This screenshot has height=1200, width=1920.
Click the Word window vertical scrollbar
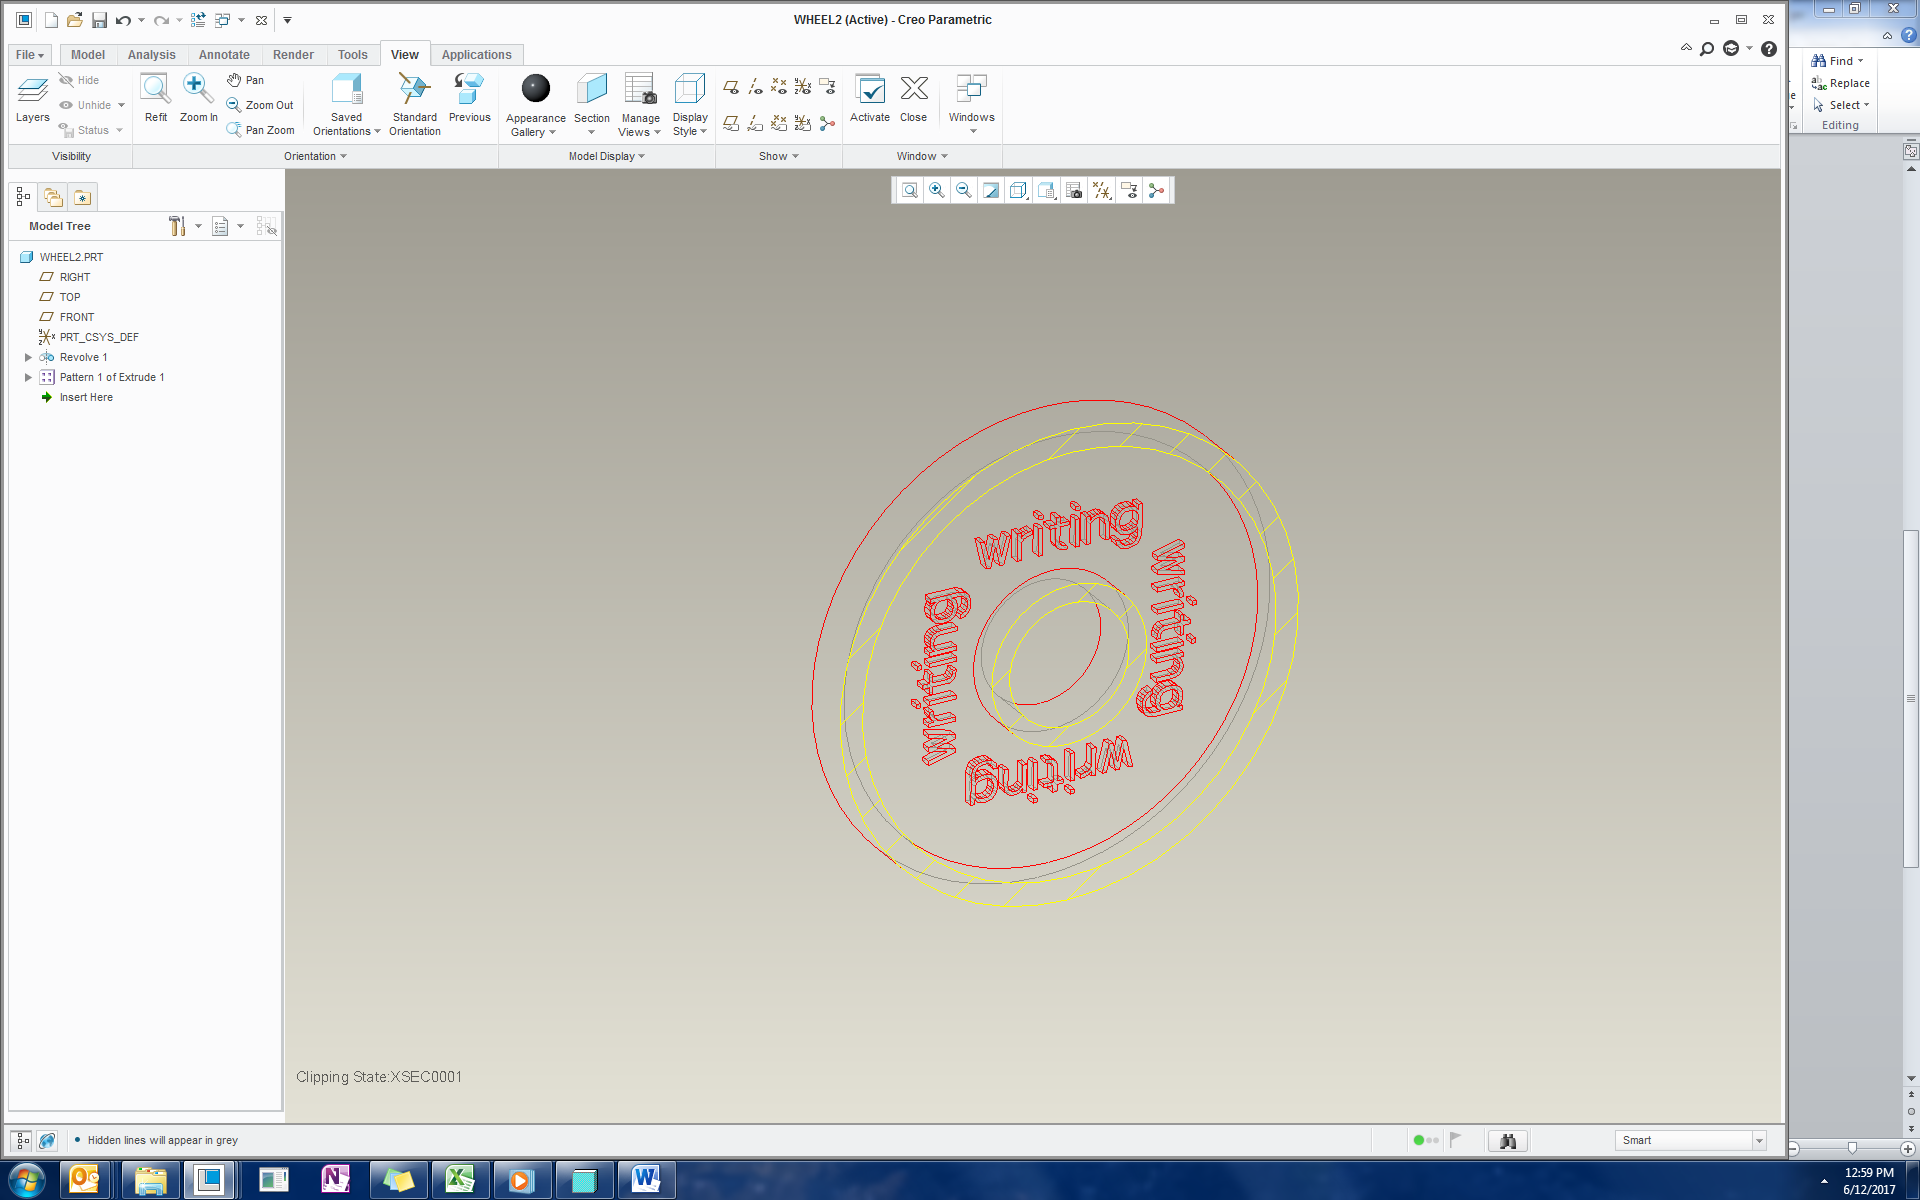[x=1911, y=700]
